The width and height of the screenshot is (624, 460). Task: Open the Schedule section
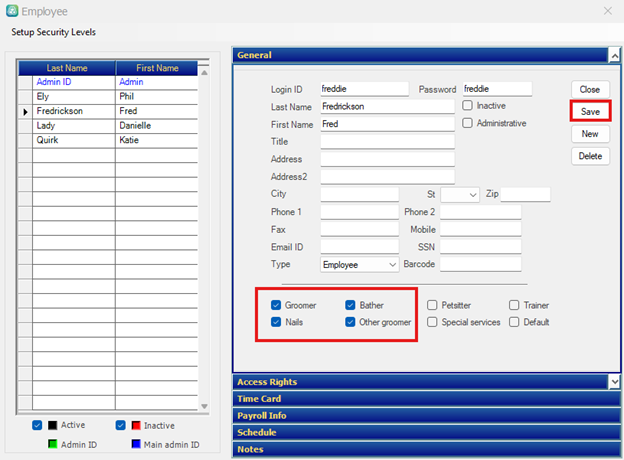tap(427, 433)
